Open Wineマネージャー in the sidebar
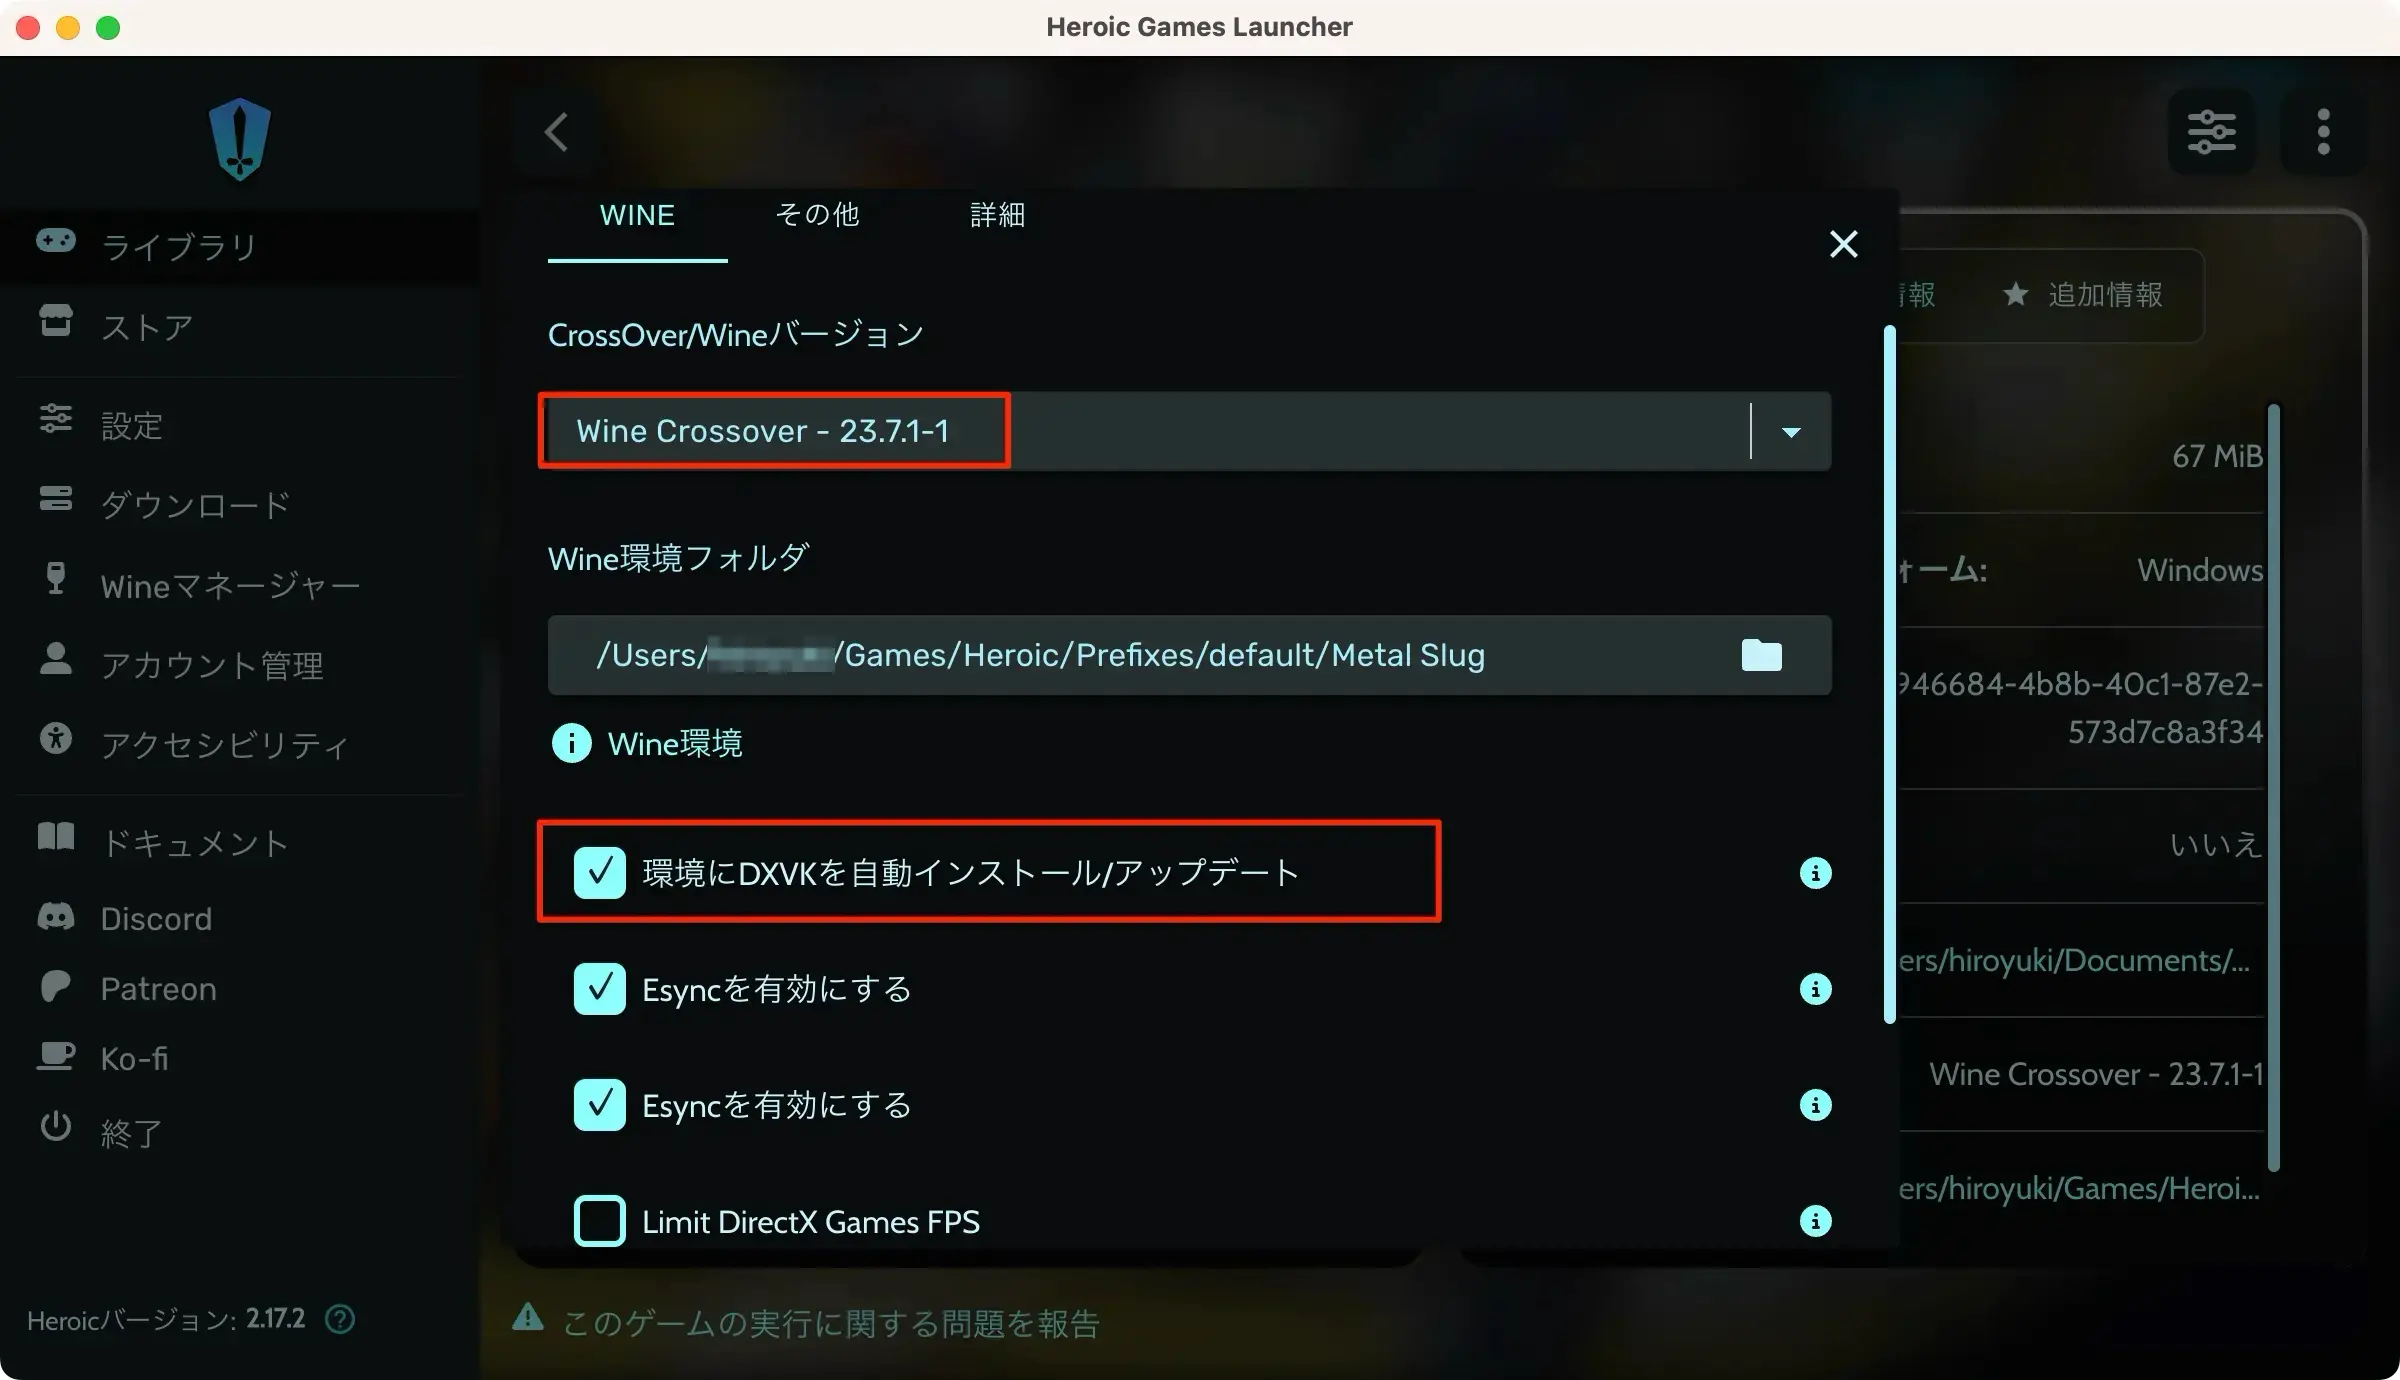Screen dimensions: 2400x1380 point(240,585)
